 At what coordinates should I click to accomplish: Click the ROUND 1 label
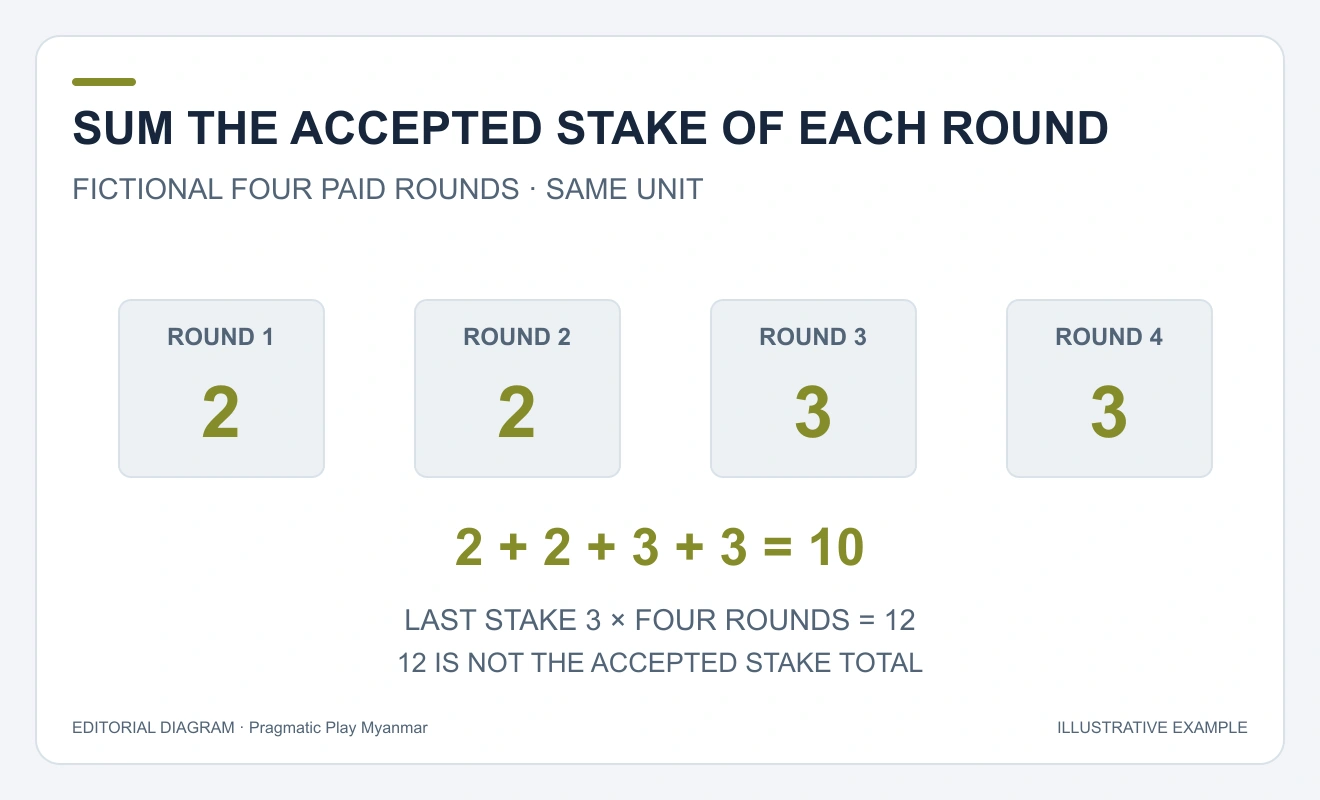click(221, 337)
